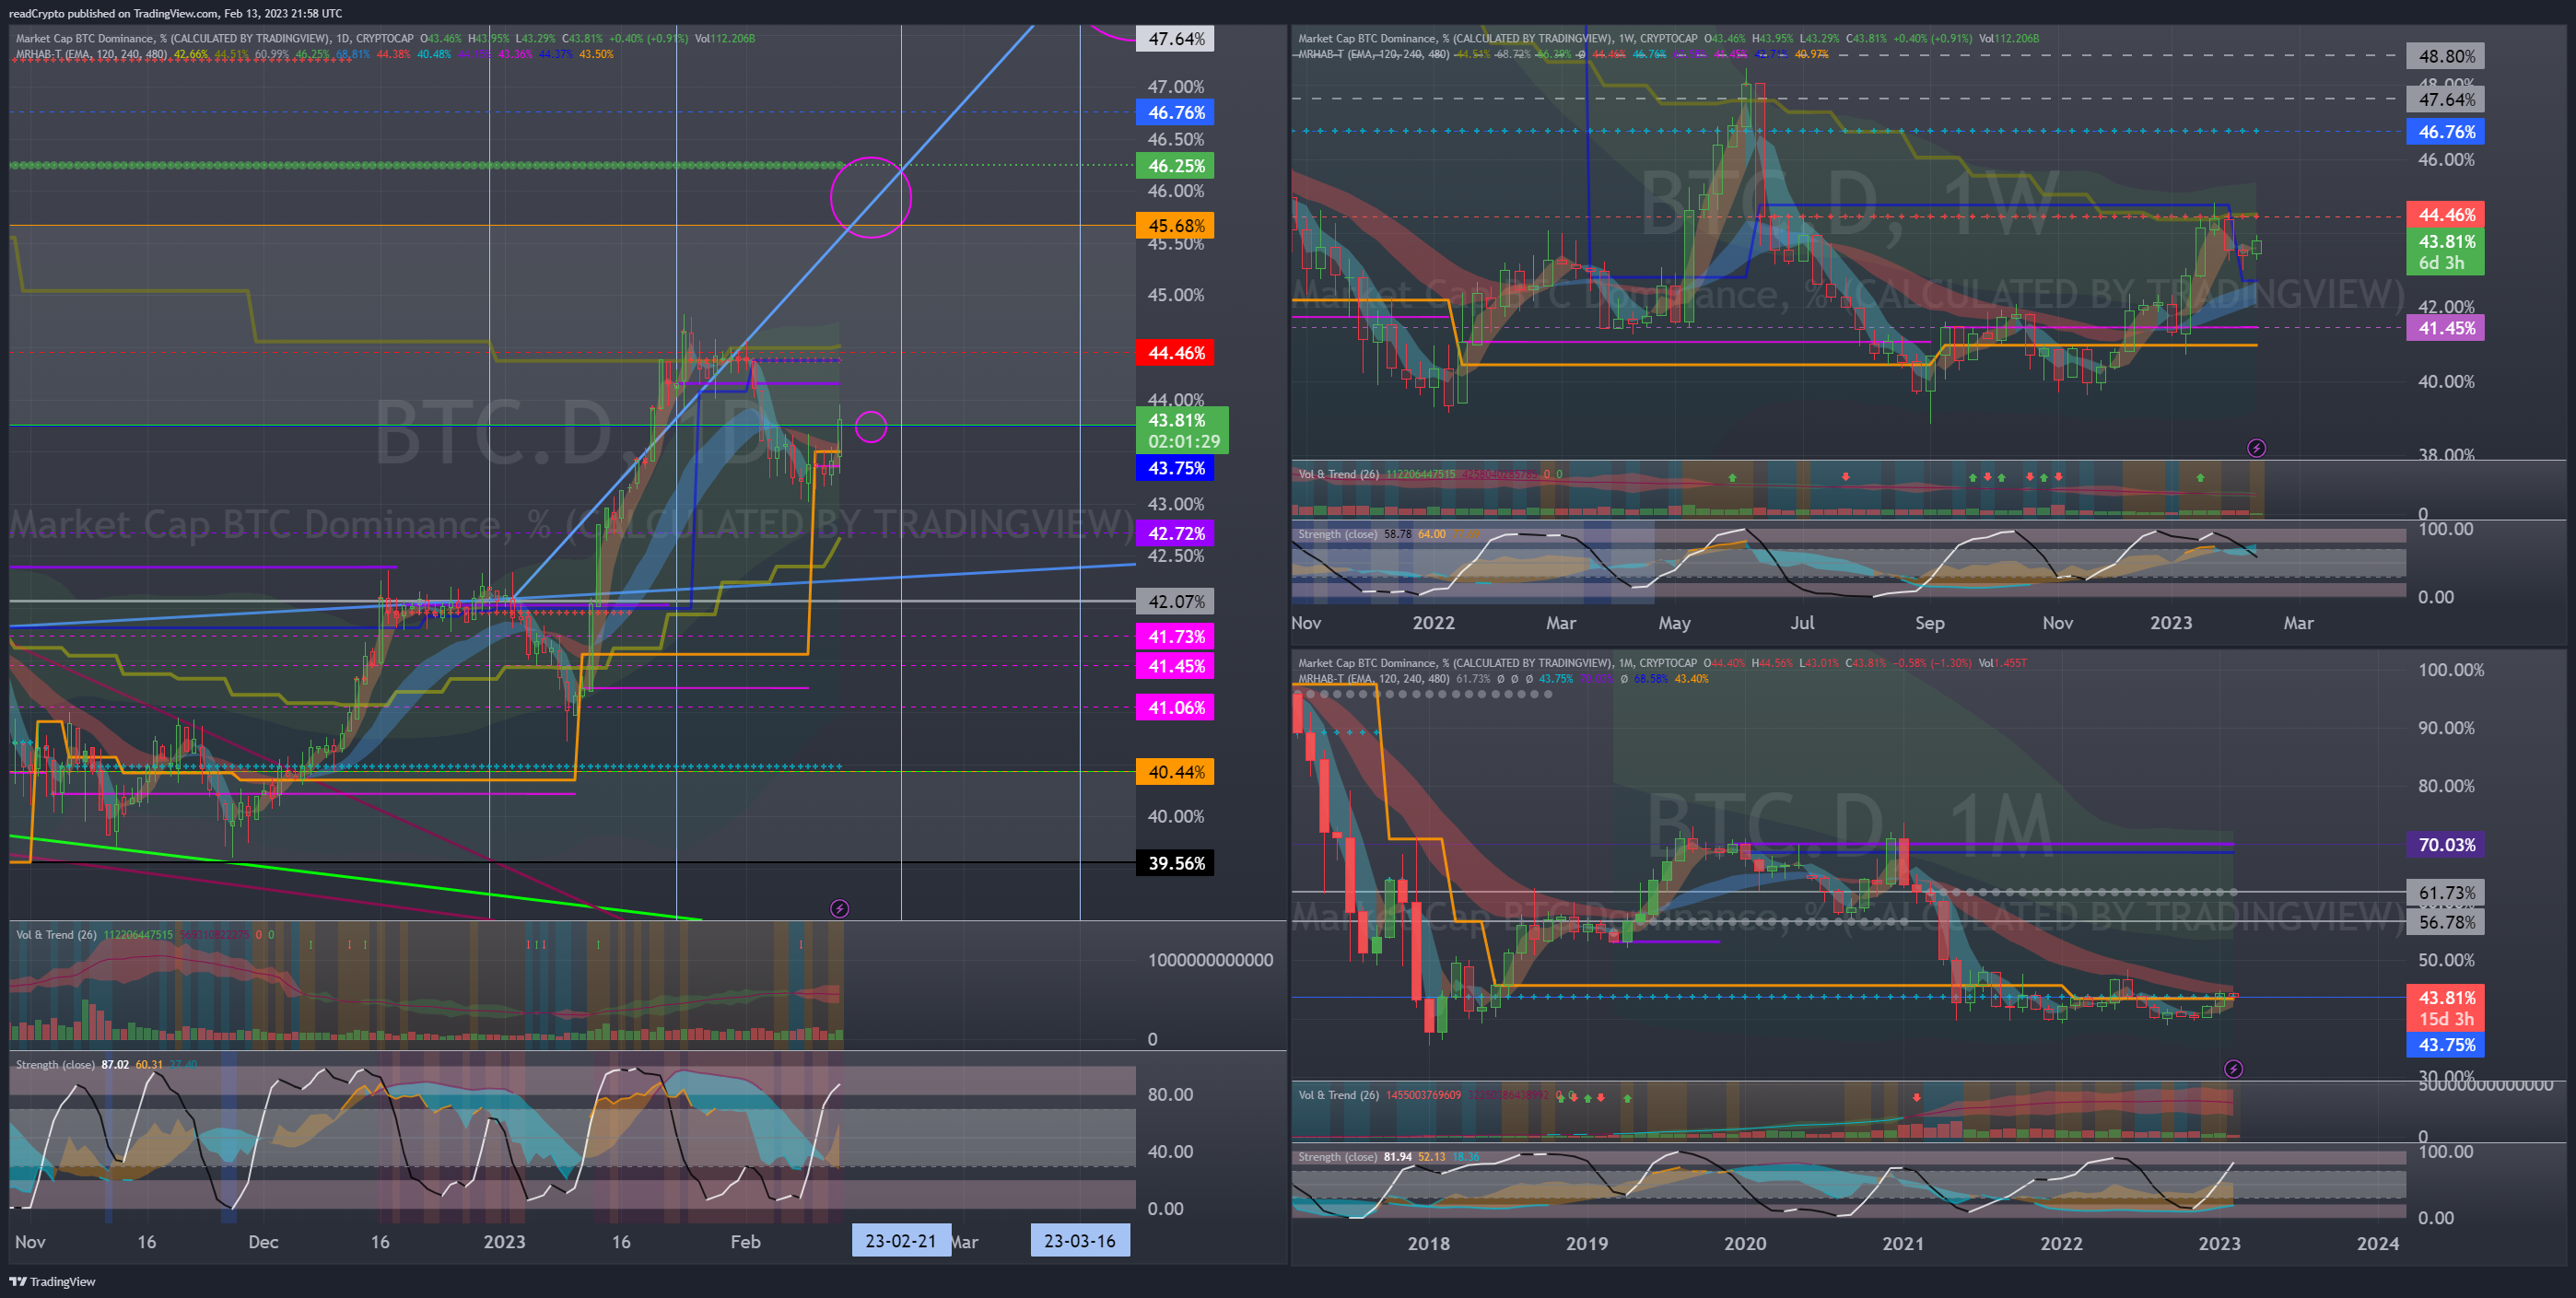Click the gray 42.07% price label

1175,601
